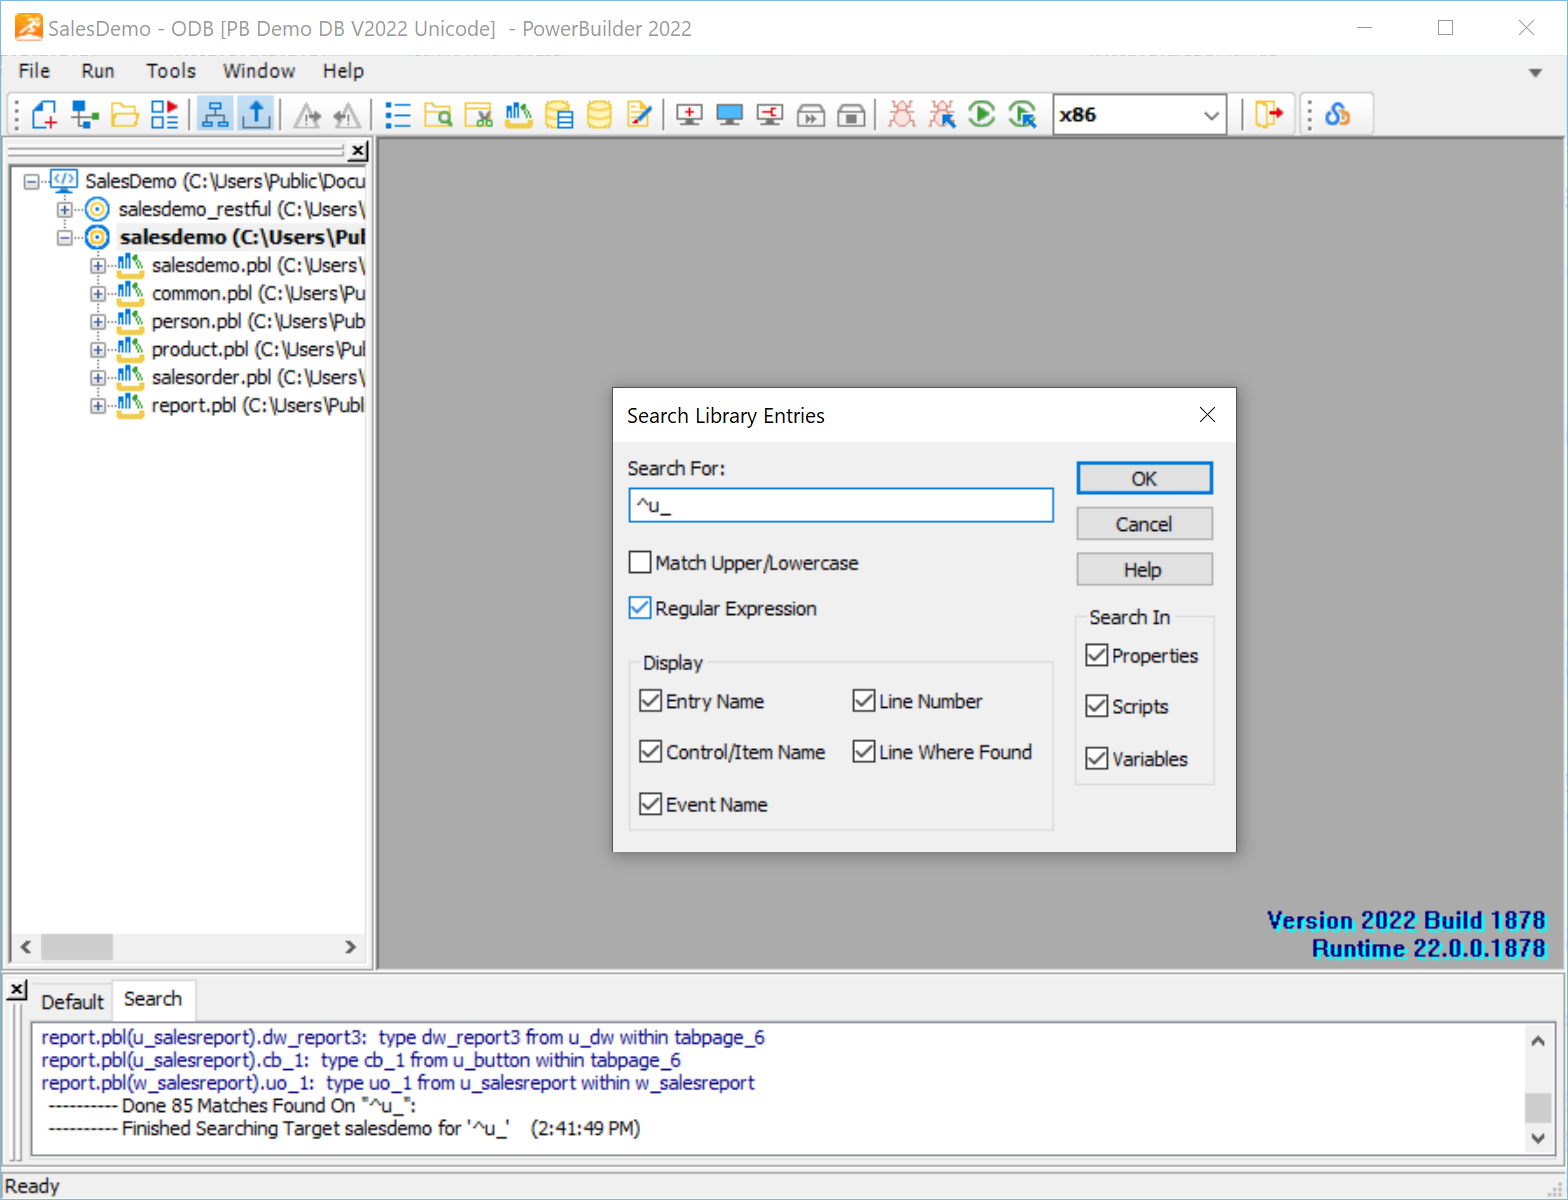Image resolution: width=1568 pixels, height=1200 pixels.
Task: Toggle the System Tree toolbar icon
Action: 215,115
